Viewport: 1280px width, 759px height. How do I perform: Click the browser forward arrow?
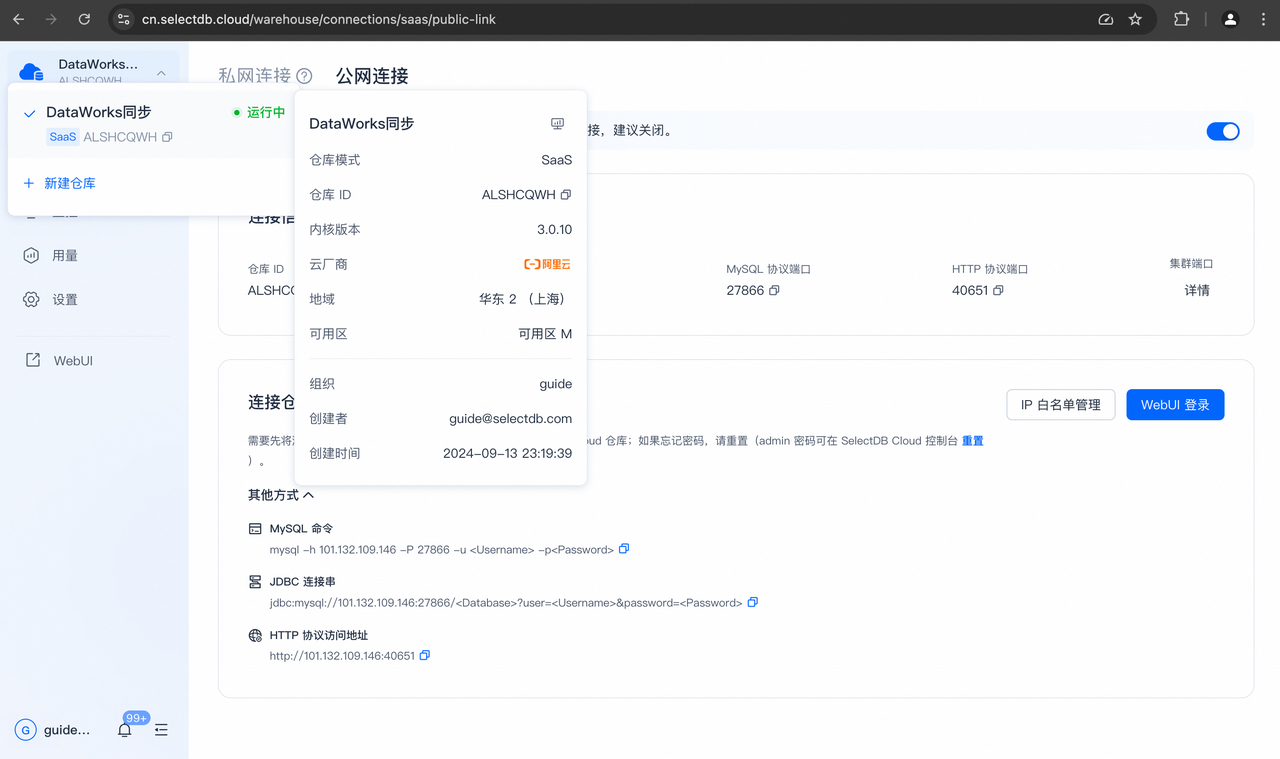pyautogui.click(x=51, y=19)
